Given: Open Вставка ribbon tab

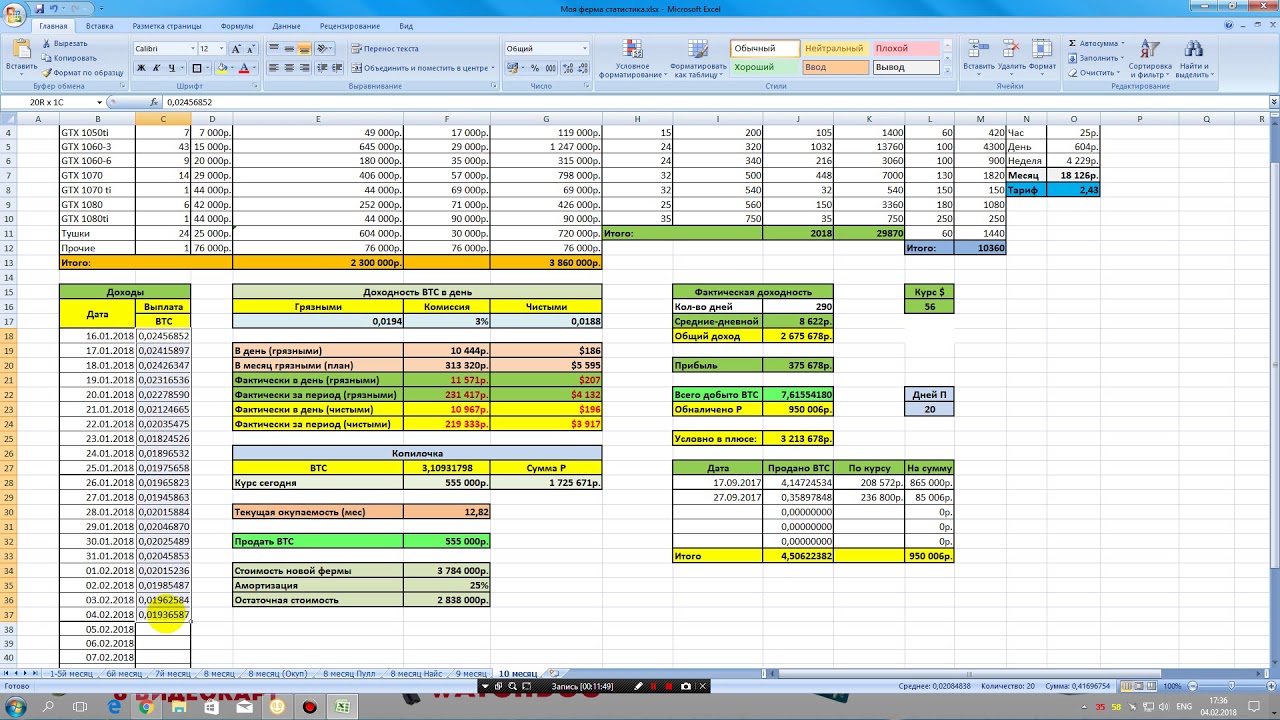Looking at the screenshot, I should point(99,26).
